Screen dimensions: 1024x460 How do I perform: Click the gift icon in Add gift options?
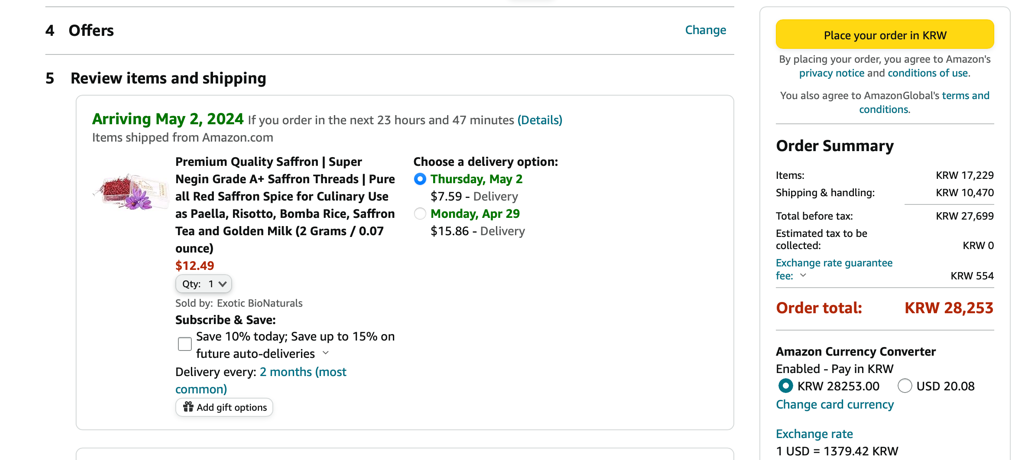point(188,407)
